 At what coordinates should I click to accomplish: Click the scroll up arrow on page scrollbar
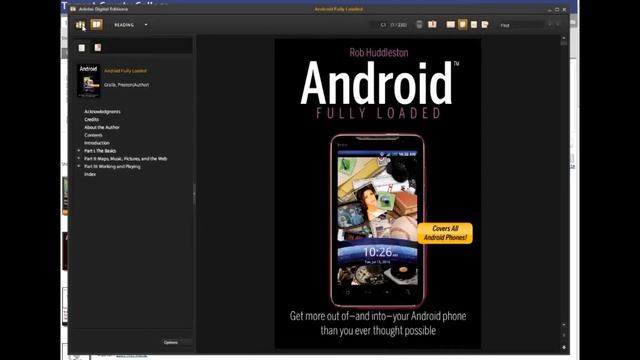click(x=564, y=38)
